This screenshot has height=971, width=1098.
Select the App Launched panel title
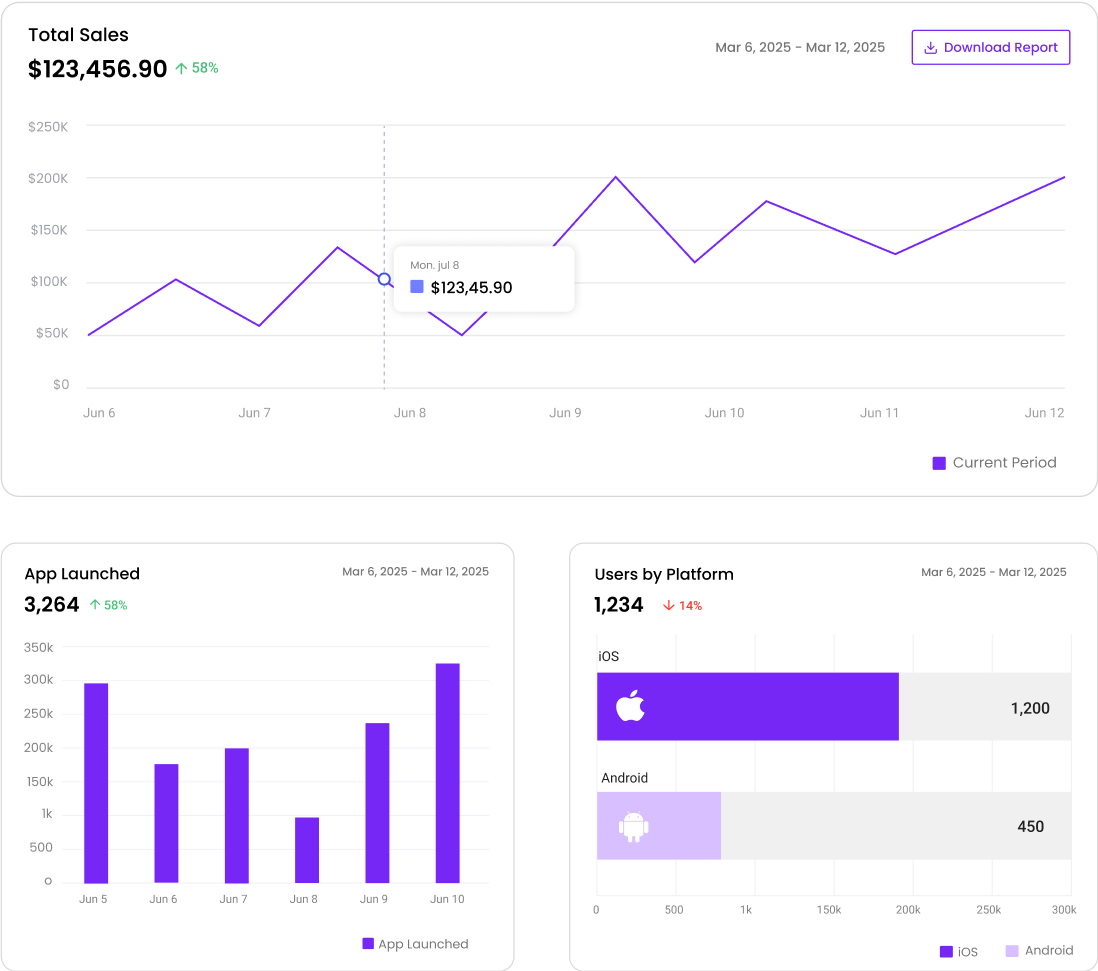(x=82, y=573)
